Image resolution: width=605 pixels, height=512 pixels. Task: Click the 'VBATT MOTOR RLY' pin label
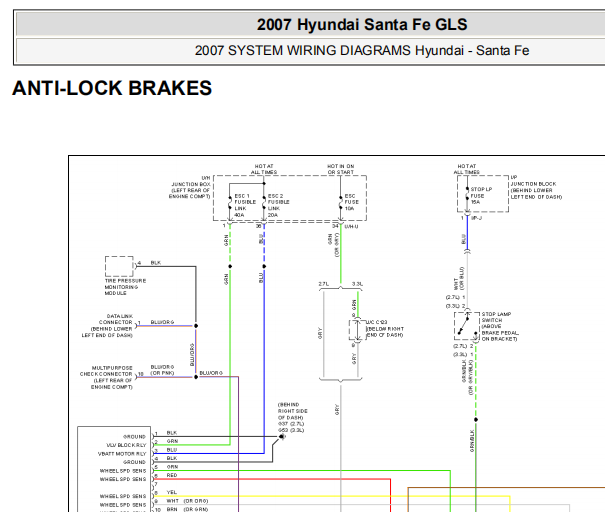pos(122,454)
